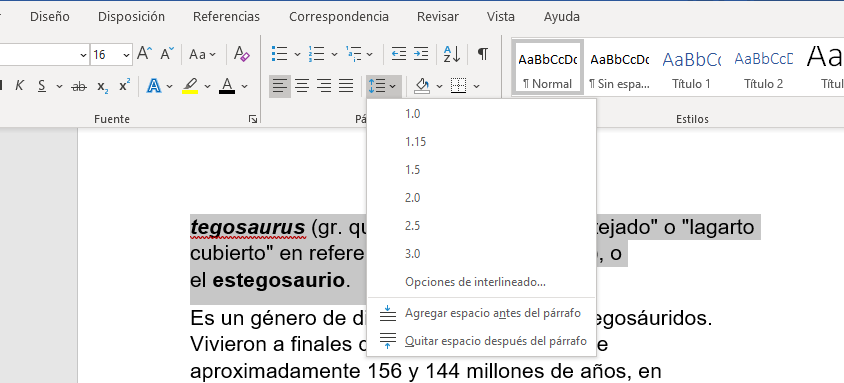The image size is (844, 383).
Task: Go to the Vista tab
Action: pos(501,17)
